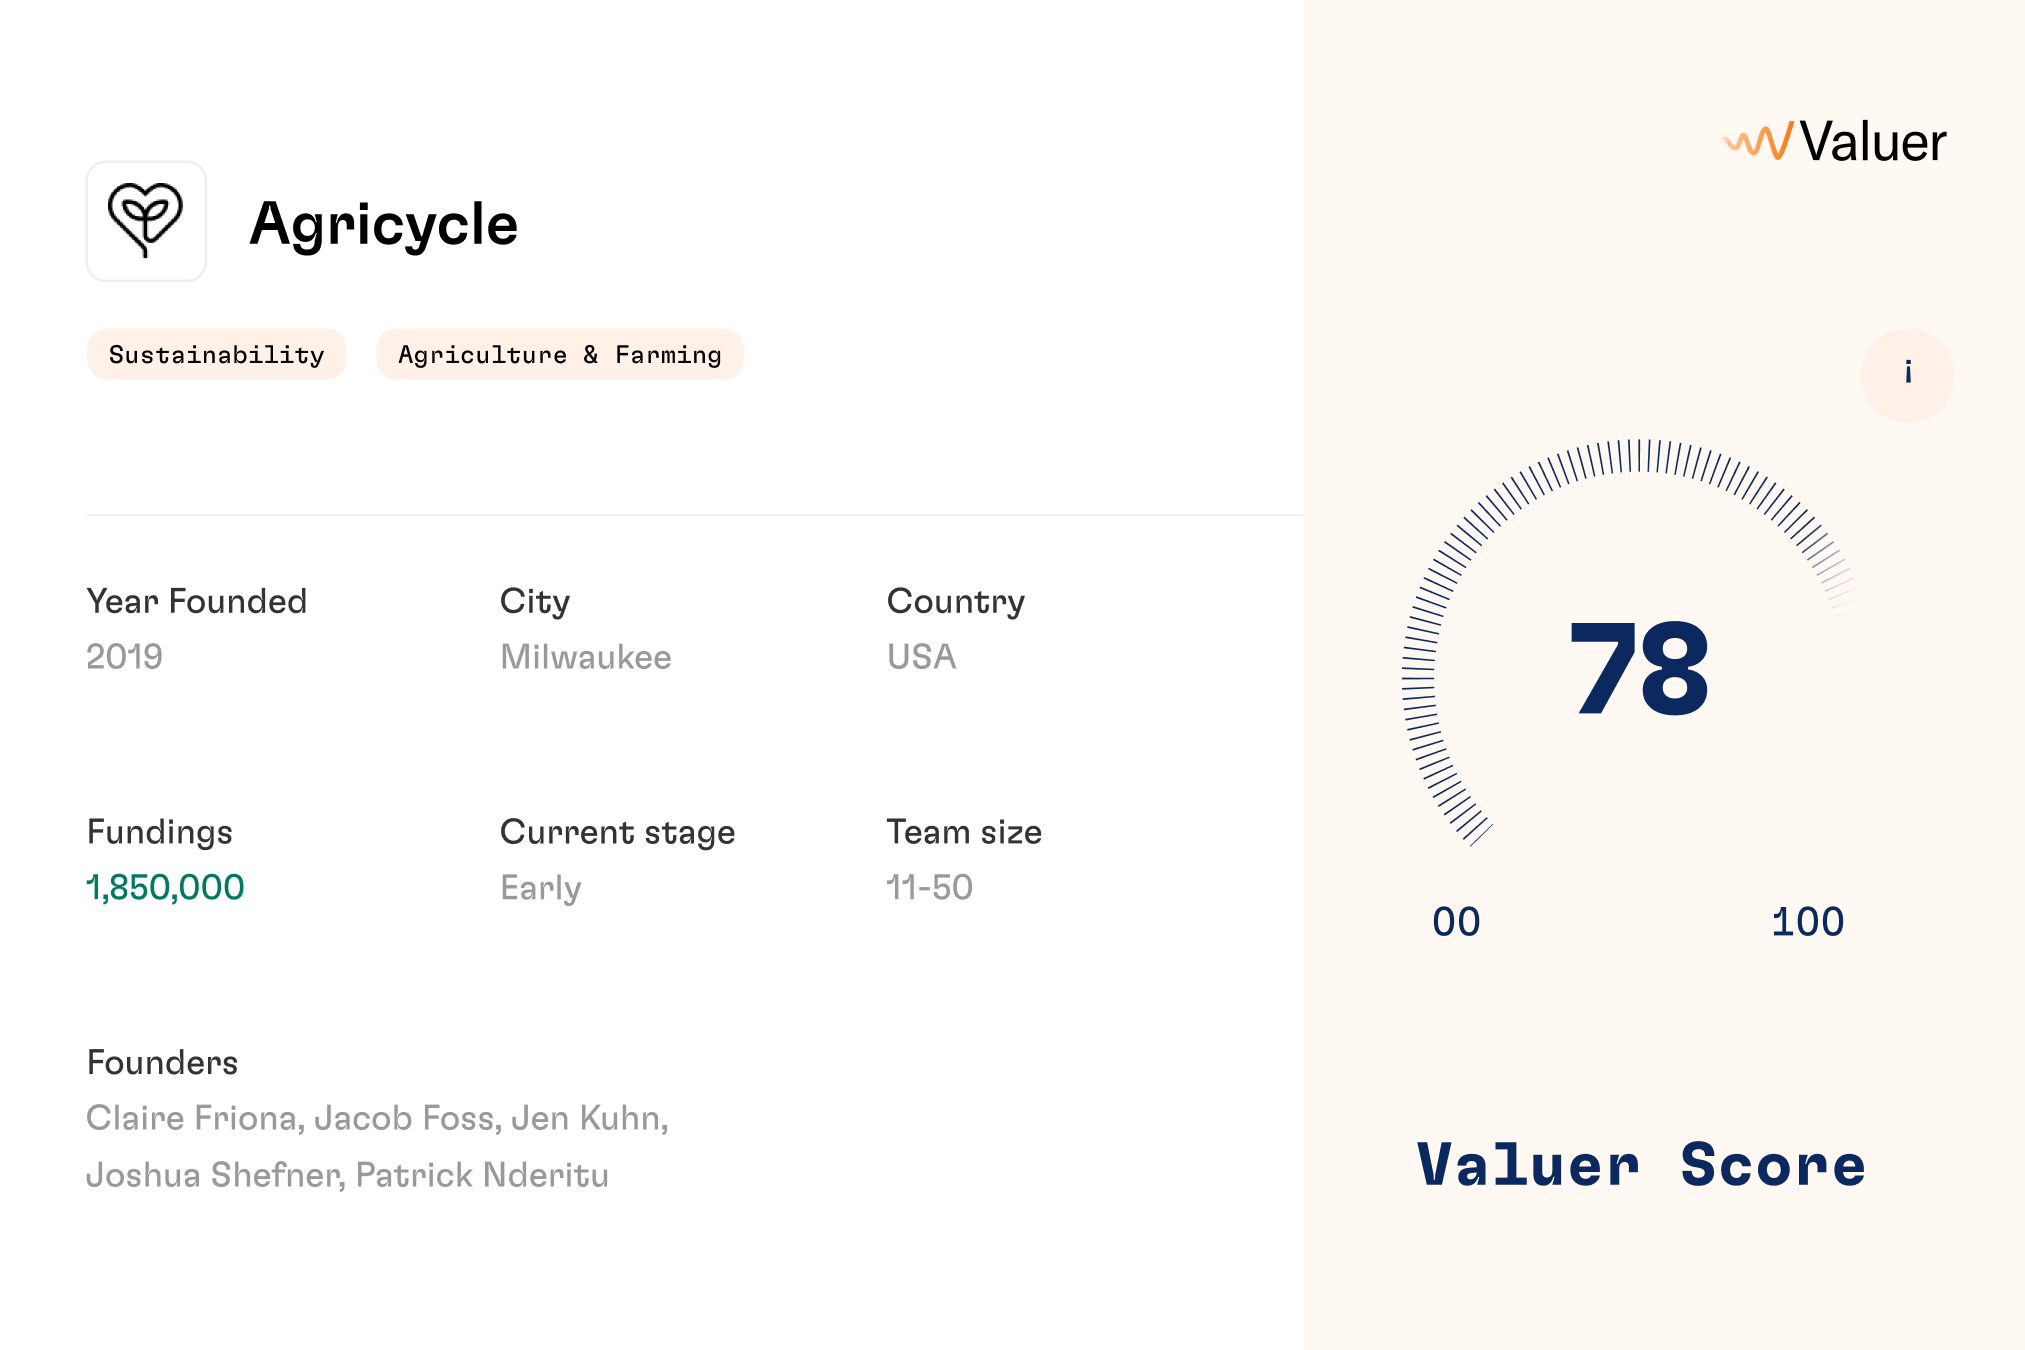Click the Year Founded value 2019

coord(124,656)
